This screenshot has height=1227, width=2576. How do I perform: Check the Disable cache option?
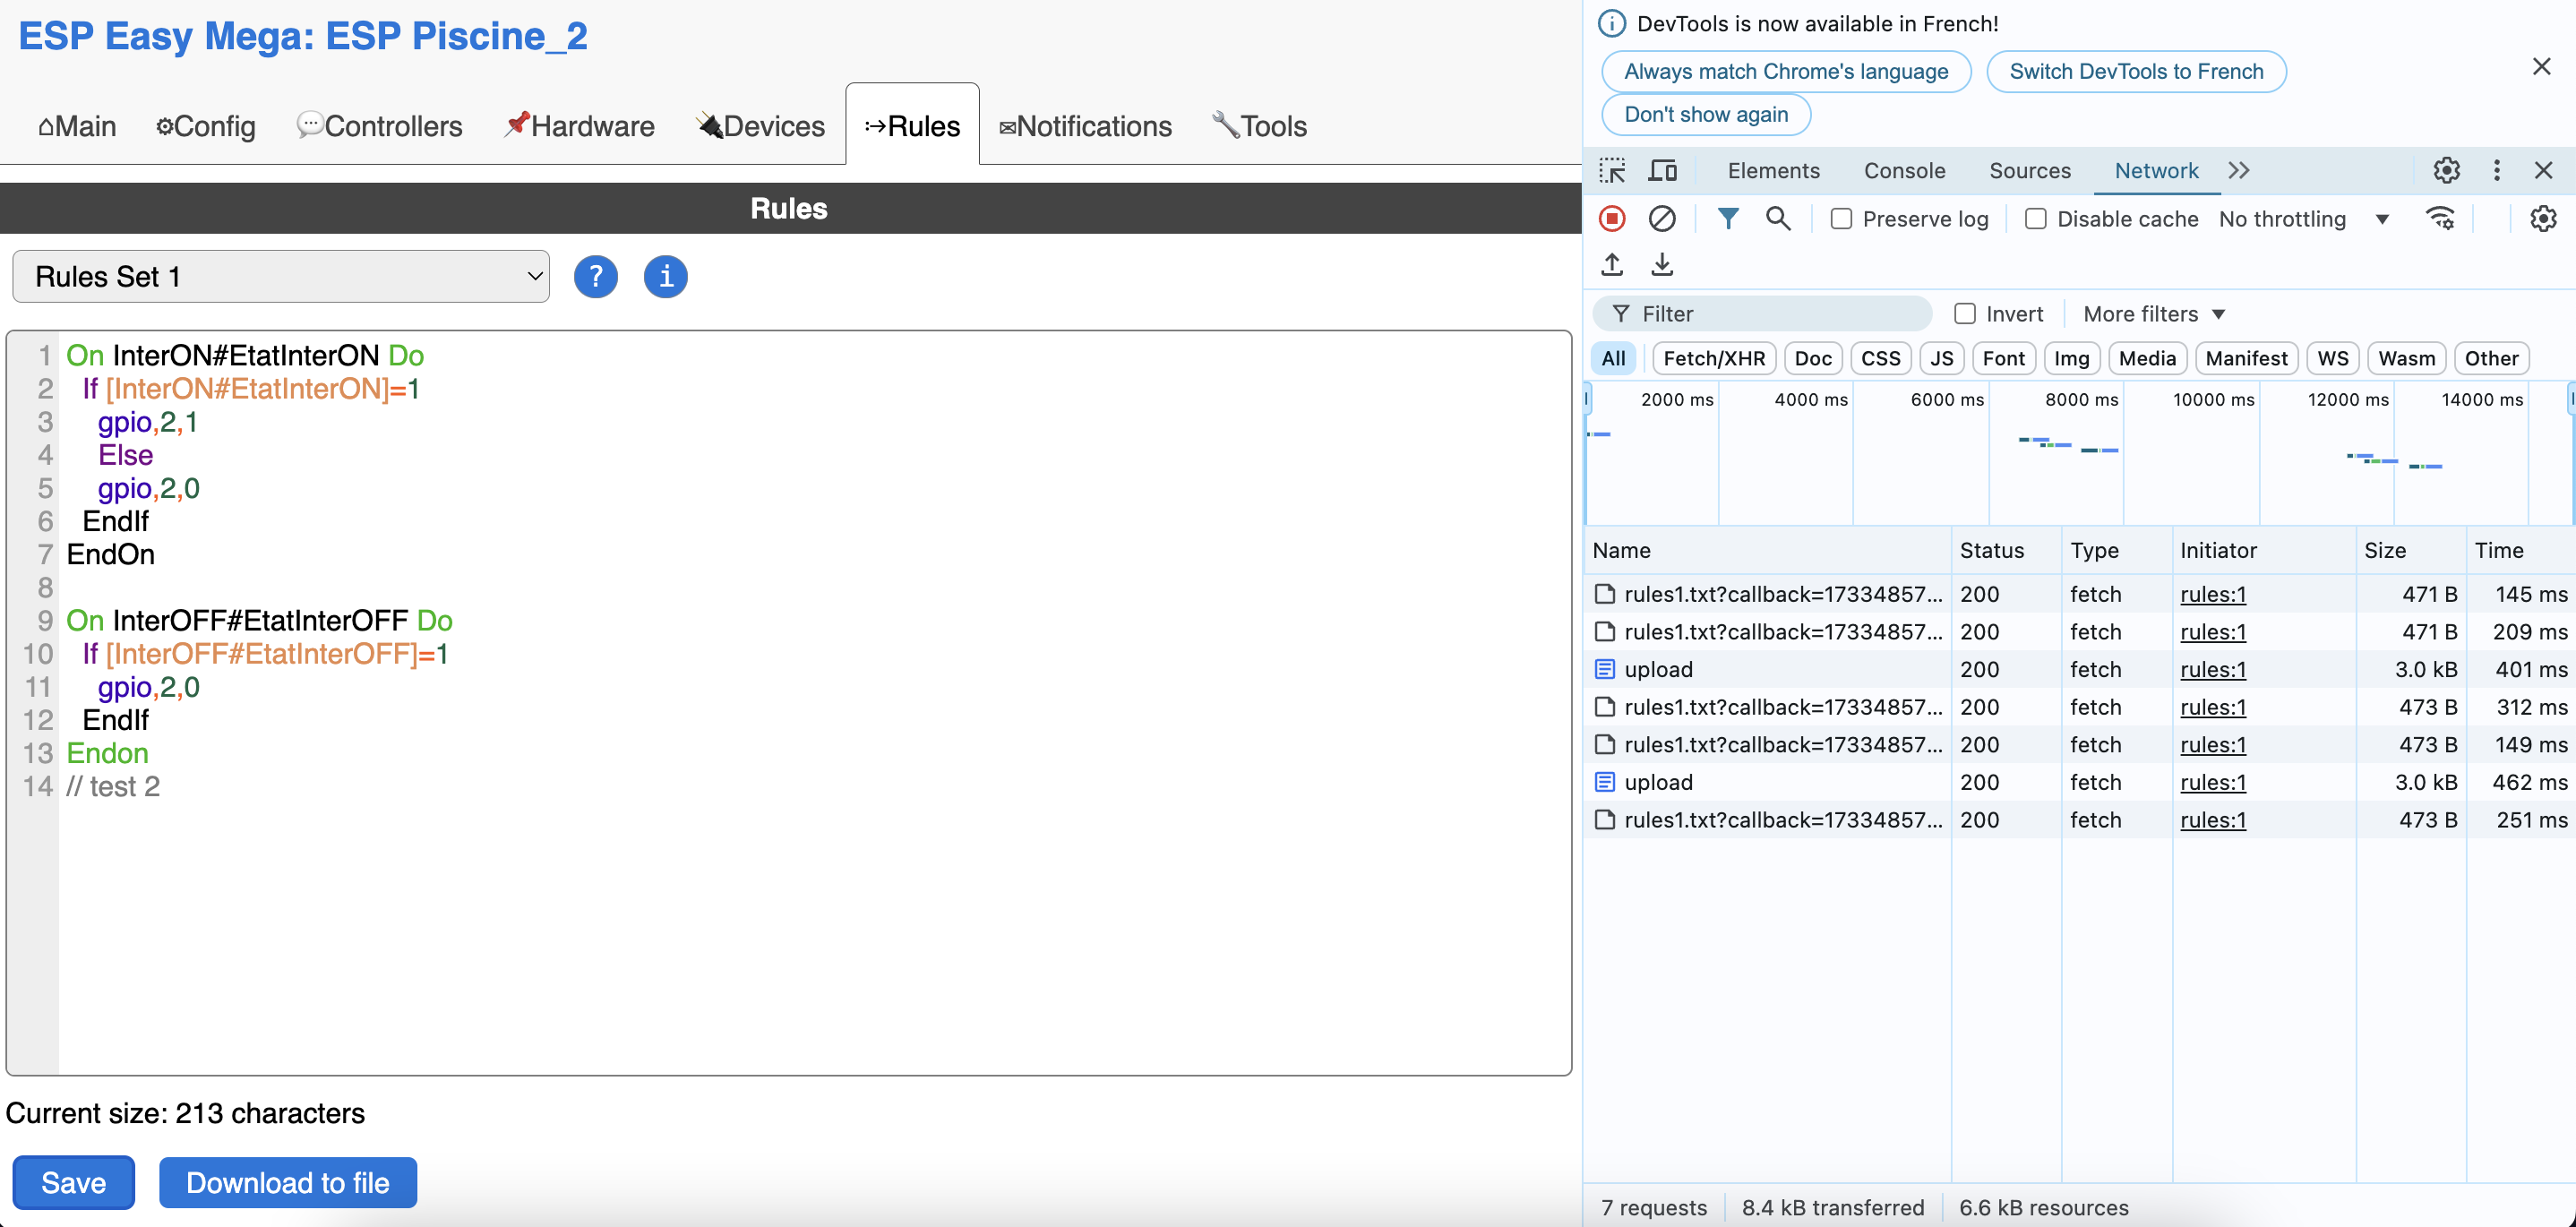tap(2035, 219)
